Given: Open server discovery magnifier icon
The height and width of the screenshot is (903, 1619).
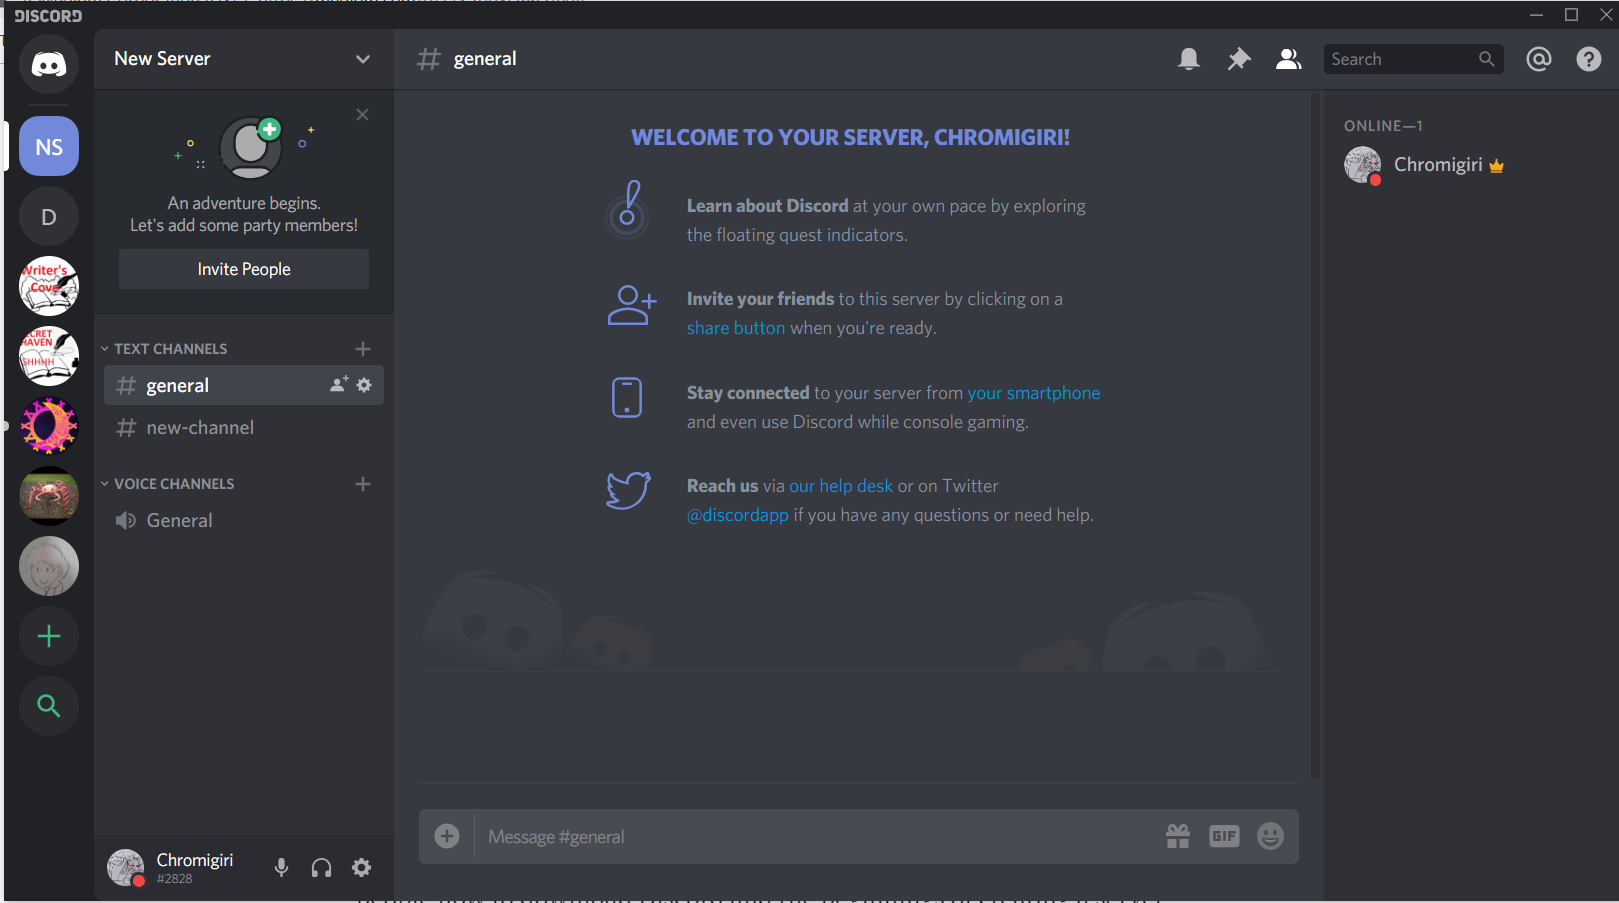Looking at the screenshot, I should pos(49,706).
